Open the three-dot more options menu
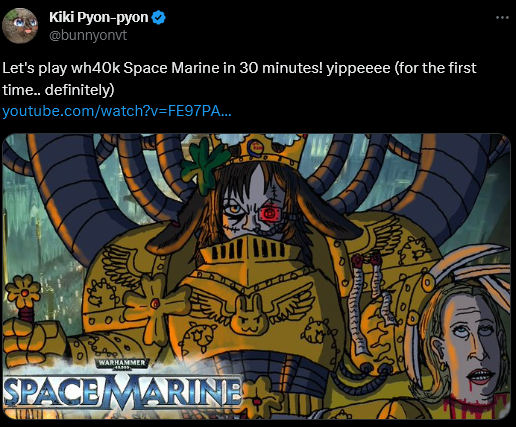This screenshot has width=516, height=427. click(x=502, y=17)
